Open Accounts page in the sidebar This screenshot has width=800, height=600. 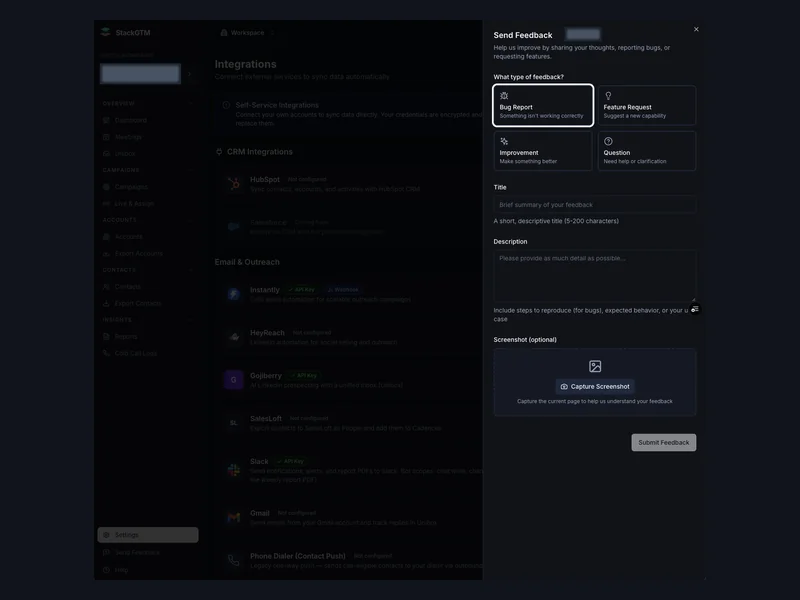point(129,237)
